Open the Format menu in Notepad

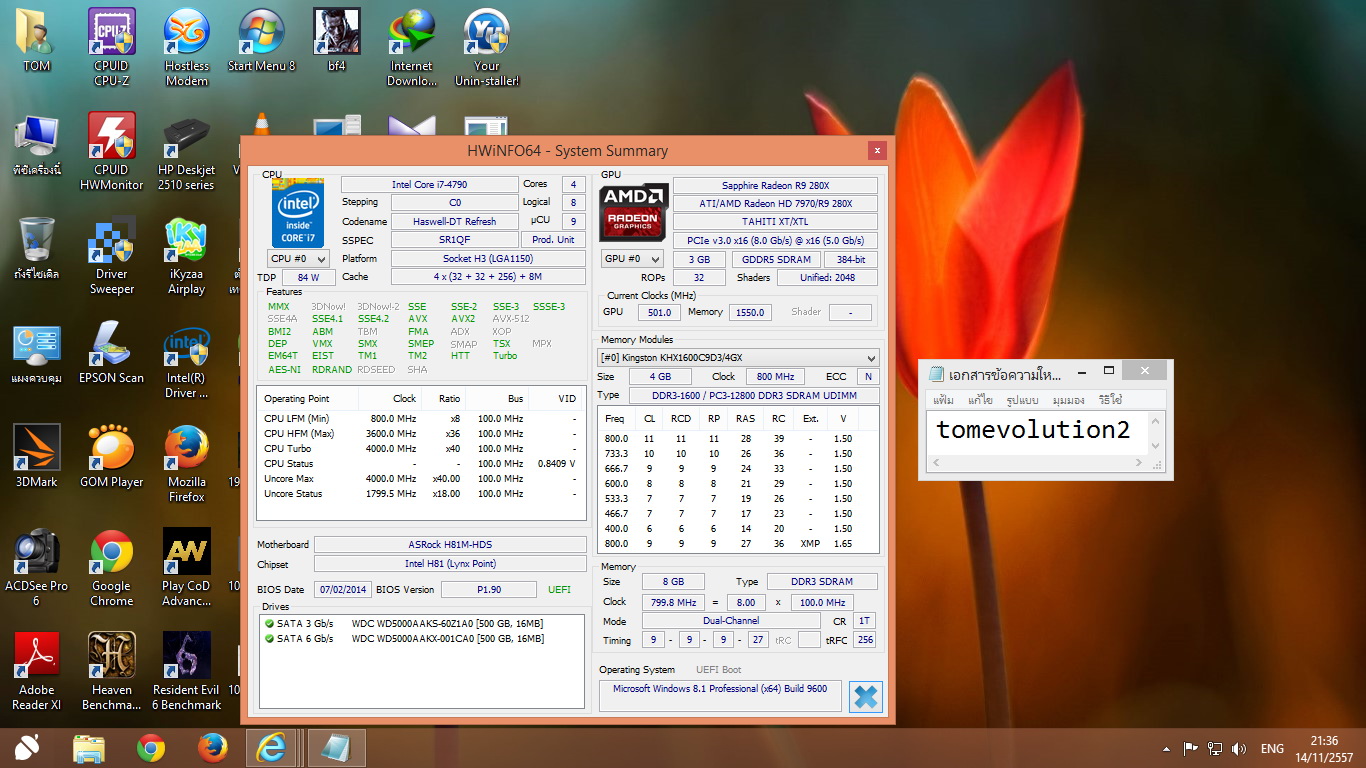click(x=1022, y=400)
